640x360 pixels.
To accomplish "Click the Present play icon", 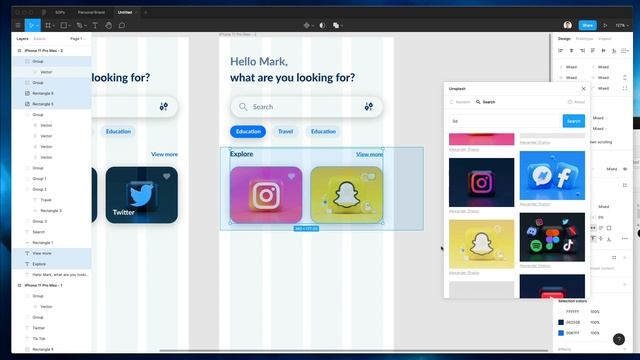I will [x=605, y=25].
